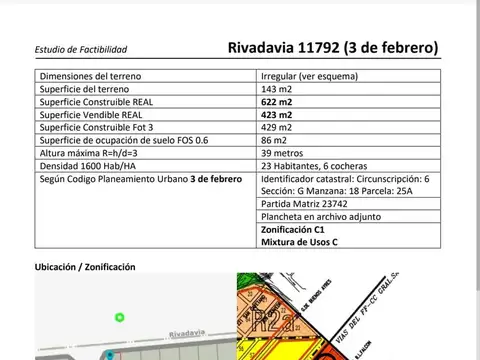The height and width of the screenshot is (360, 480).
Task: Select the bold '423 m2' value
Action: pyautogui.click(x=276, y=115)
